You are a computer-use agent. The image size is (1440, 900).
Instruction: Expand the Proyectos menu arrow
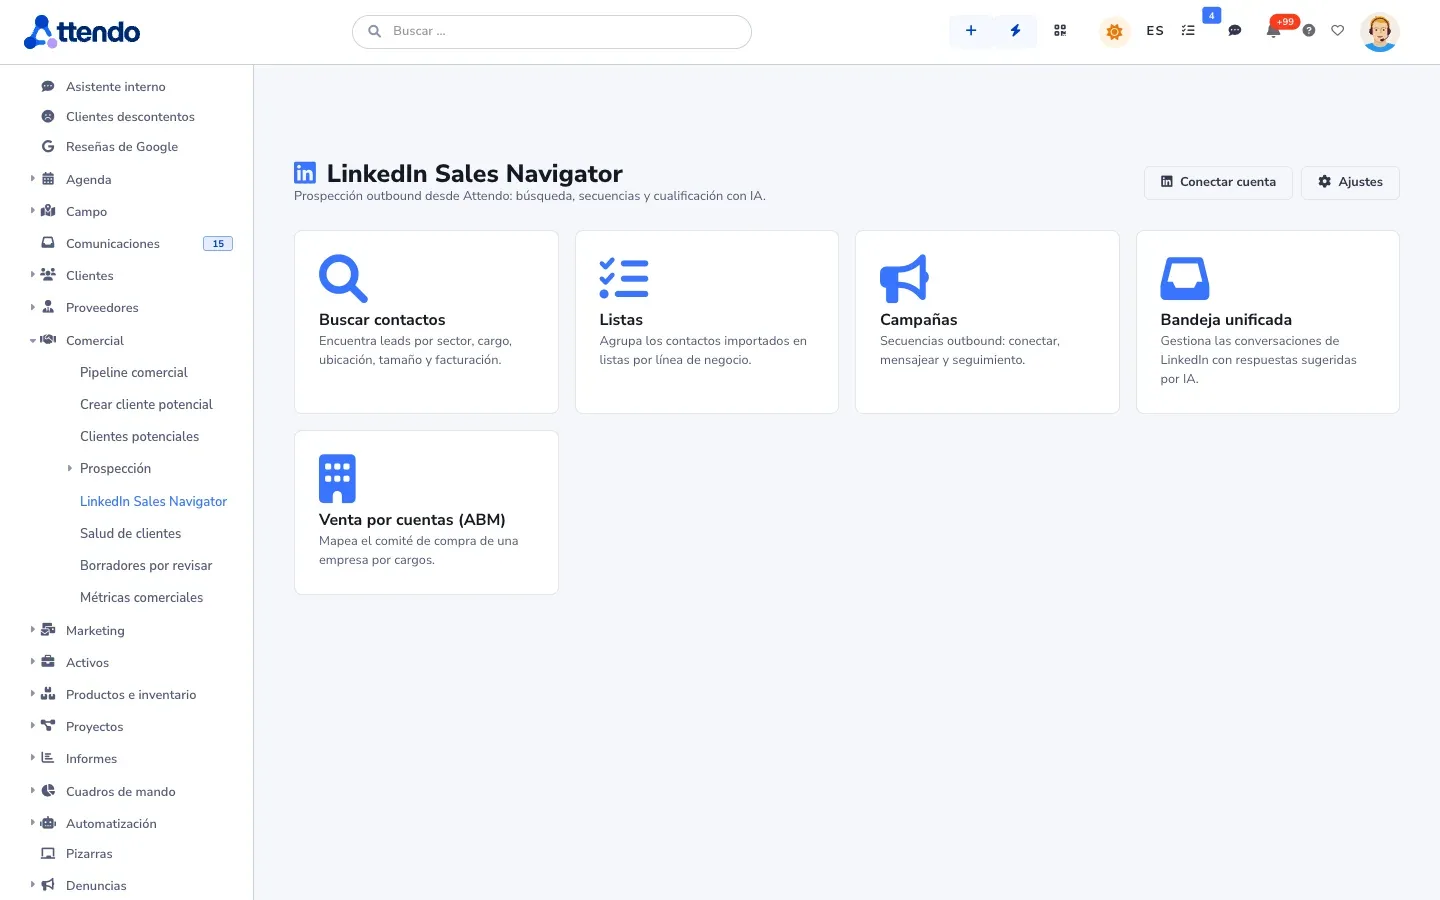[32, 726]
